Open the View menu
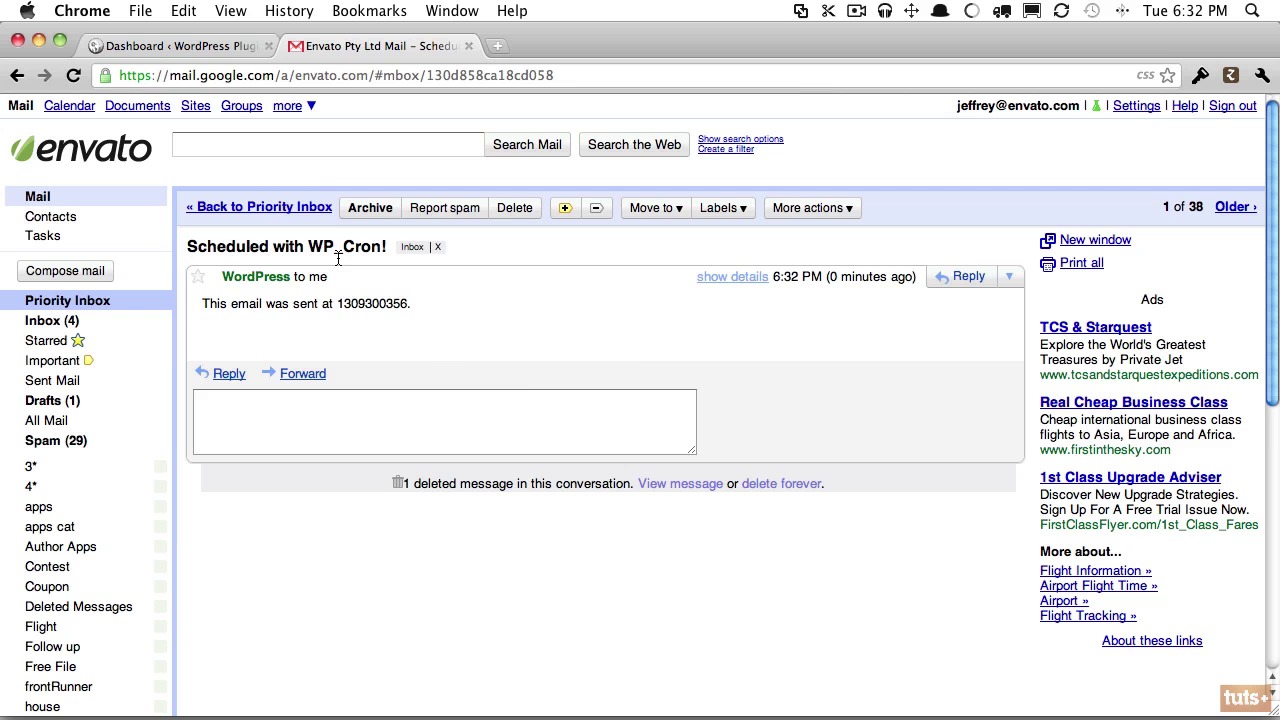The width and height of the screenshot is (1280, 720). click(230, 11)
